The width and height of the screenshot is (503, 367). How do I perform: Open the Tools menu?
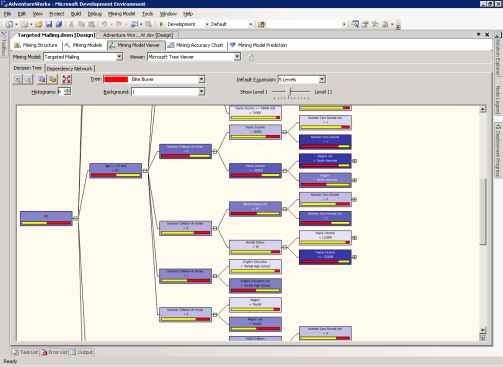tap(147, 14)
